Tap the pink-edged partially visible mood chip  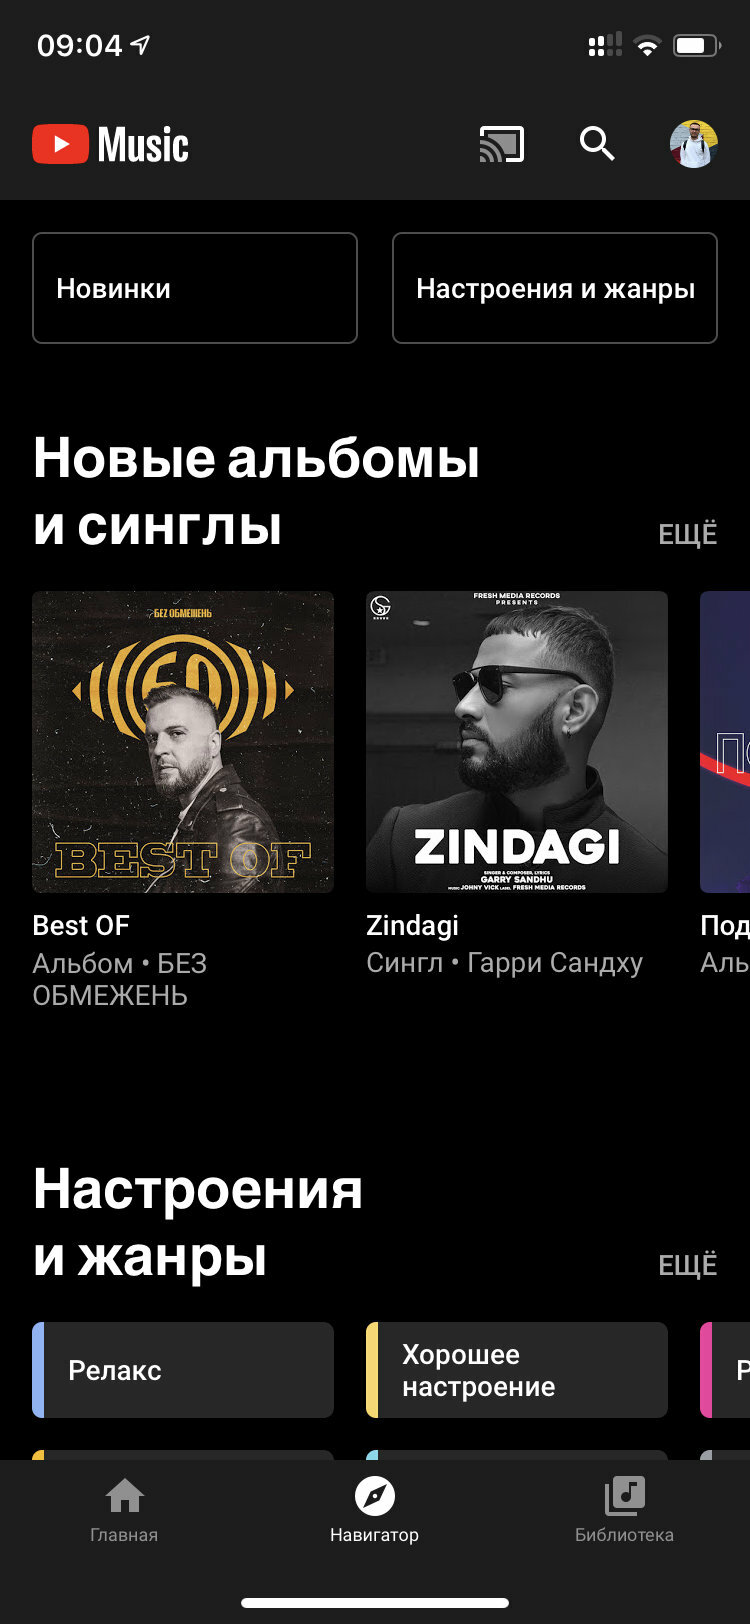pyautogui.click(x=725, y=1370)
